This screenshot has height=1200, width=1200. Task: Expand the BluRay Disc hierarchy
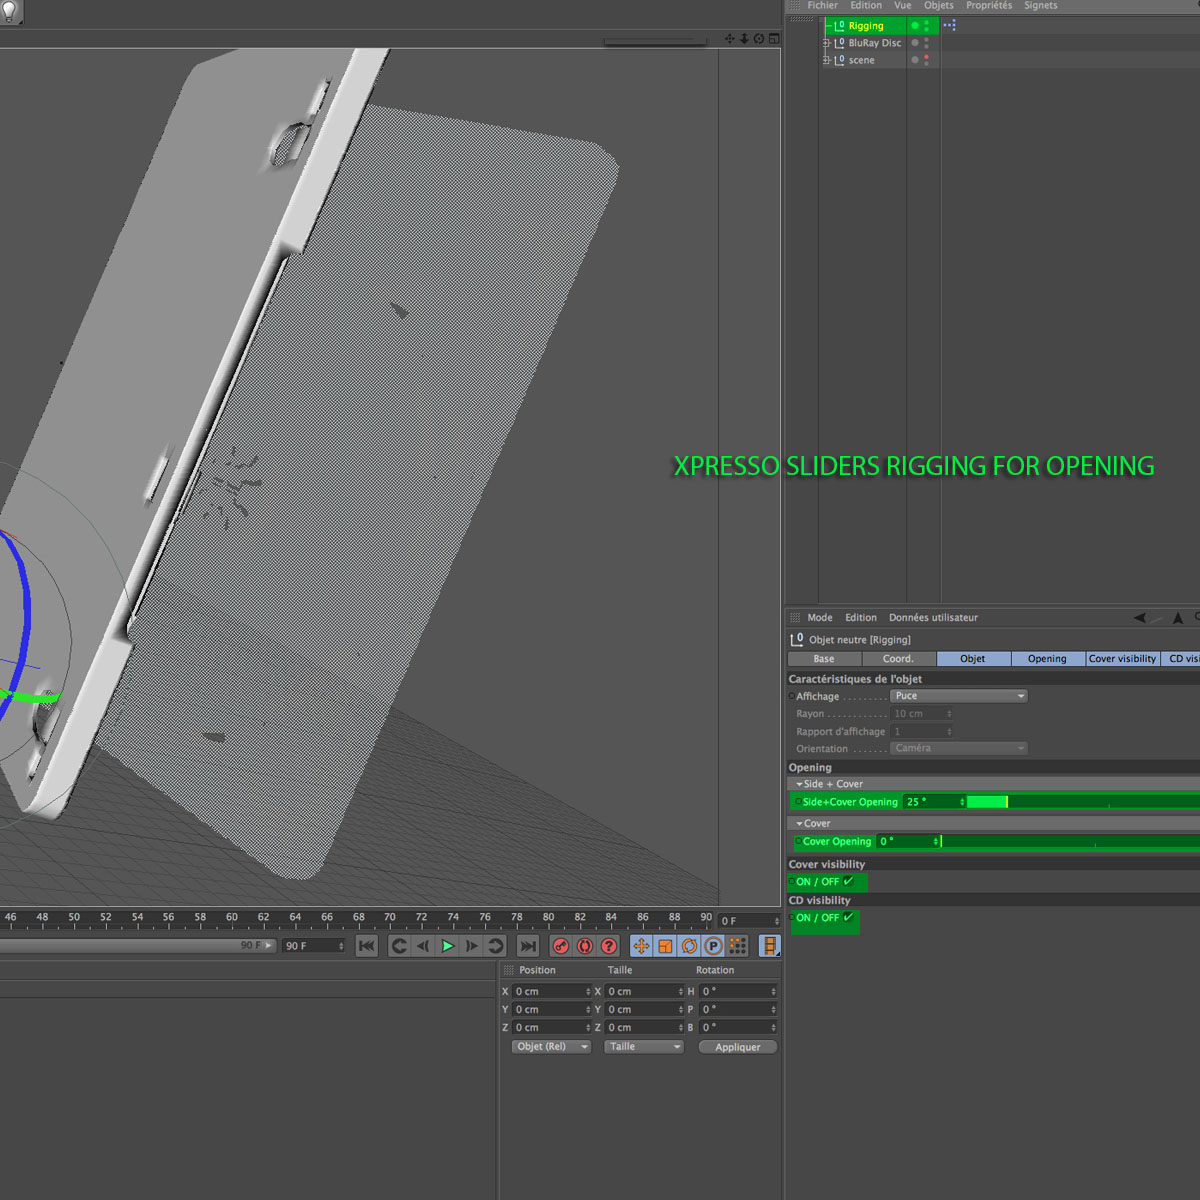click(x=827, y=43)
